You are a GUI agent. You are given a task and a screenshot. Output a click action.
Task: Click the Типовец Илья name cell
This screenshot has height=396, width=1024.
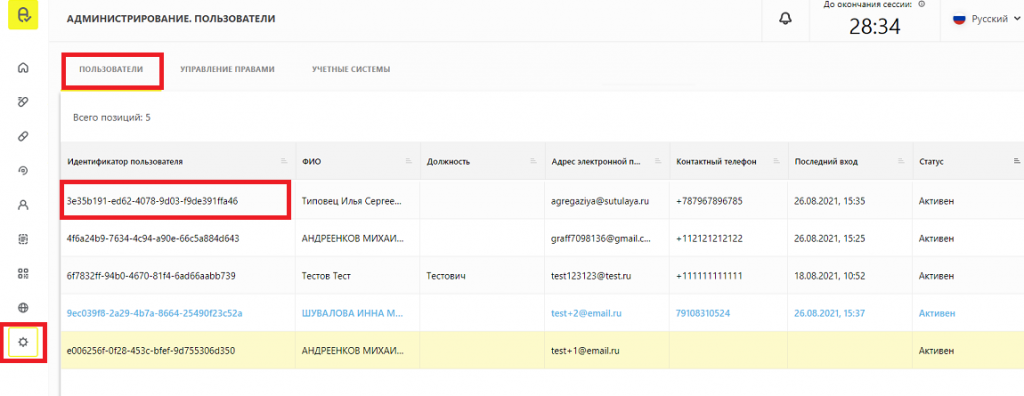pos(352,201)
